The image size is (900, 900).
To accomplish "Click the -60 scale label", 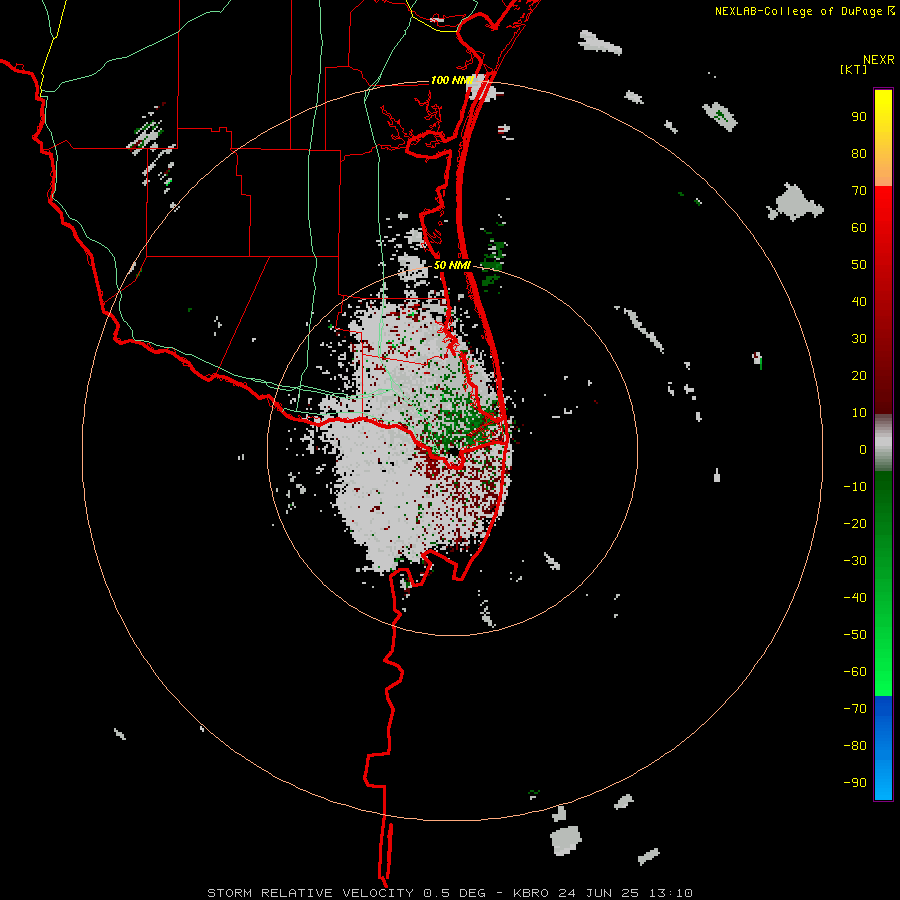I will click(x=855, y=672).
